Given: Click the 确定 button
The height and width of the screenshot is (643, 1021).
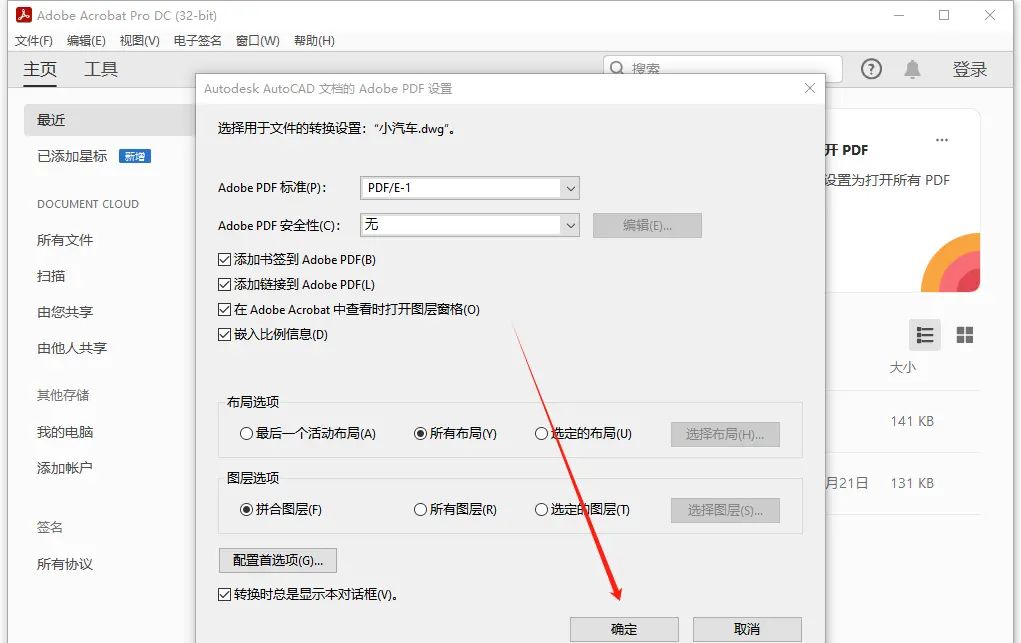Looking at the screenshot, I should point(624,629).
